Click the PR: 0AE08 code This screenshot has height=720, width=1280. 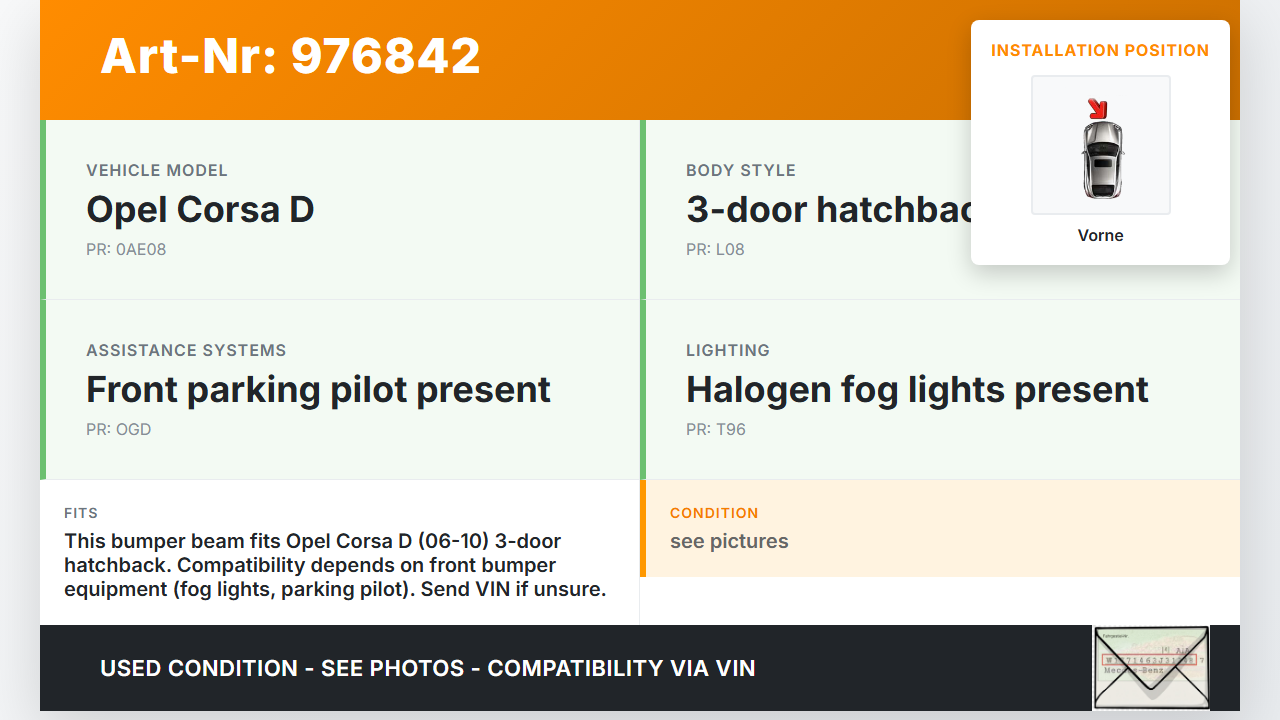click(126, 250)
